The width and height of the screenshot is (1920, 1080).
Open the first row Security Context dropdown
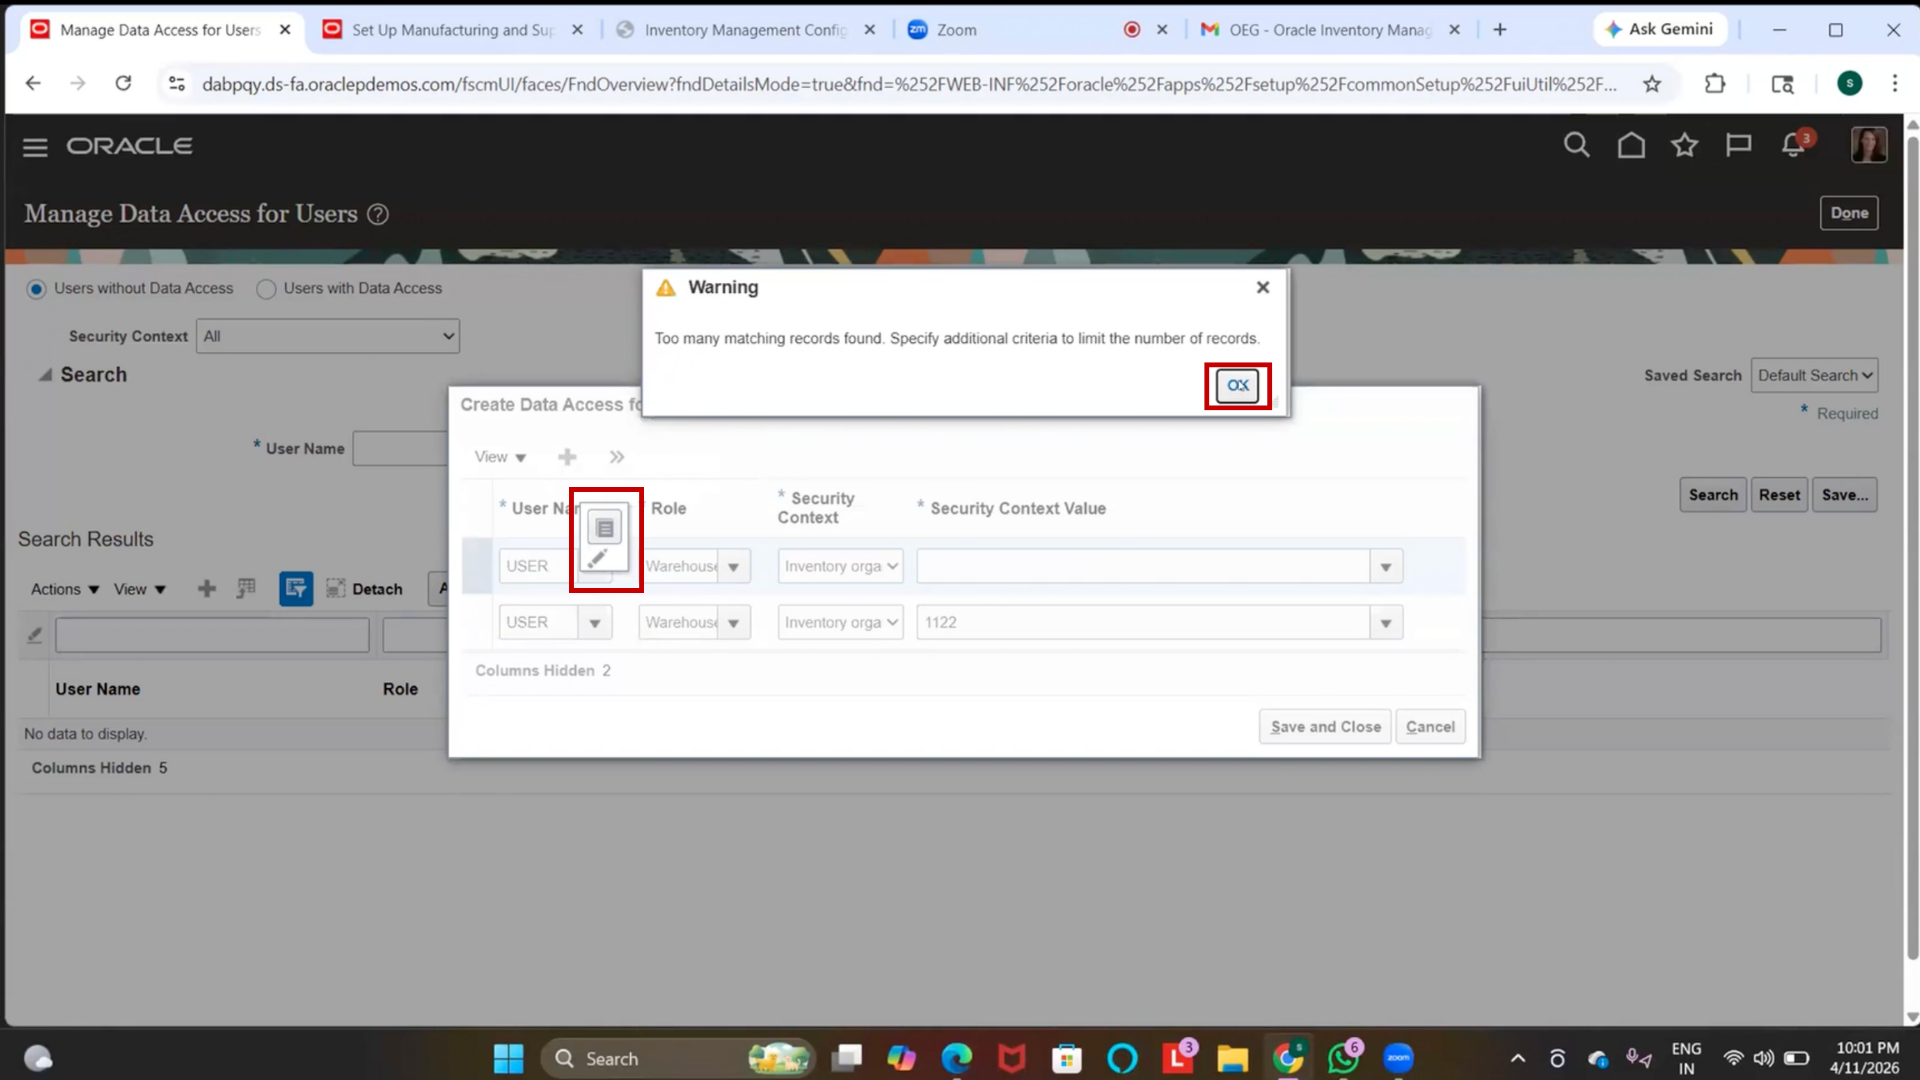840,567
